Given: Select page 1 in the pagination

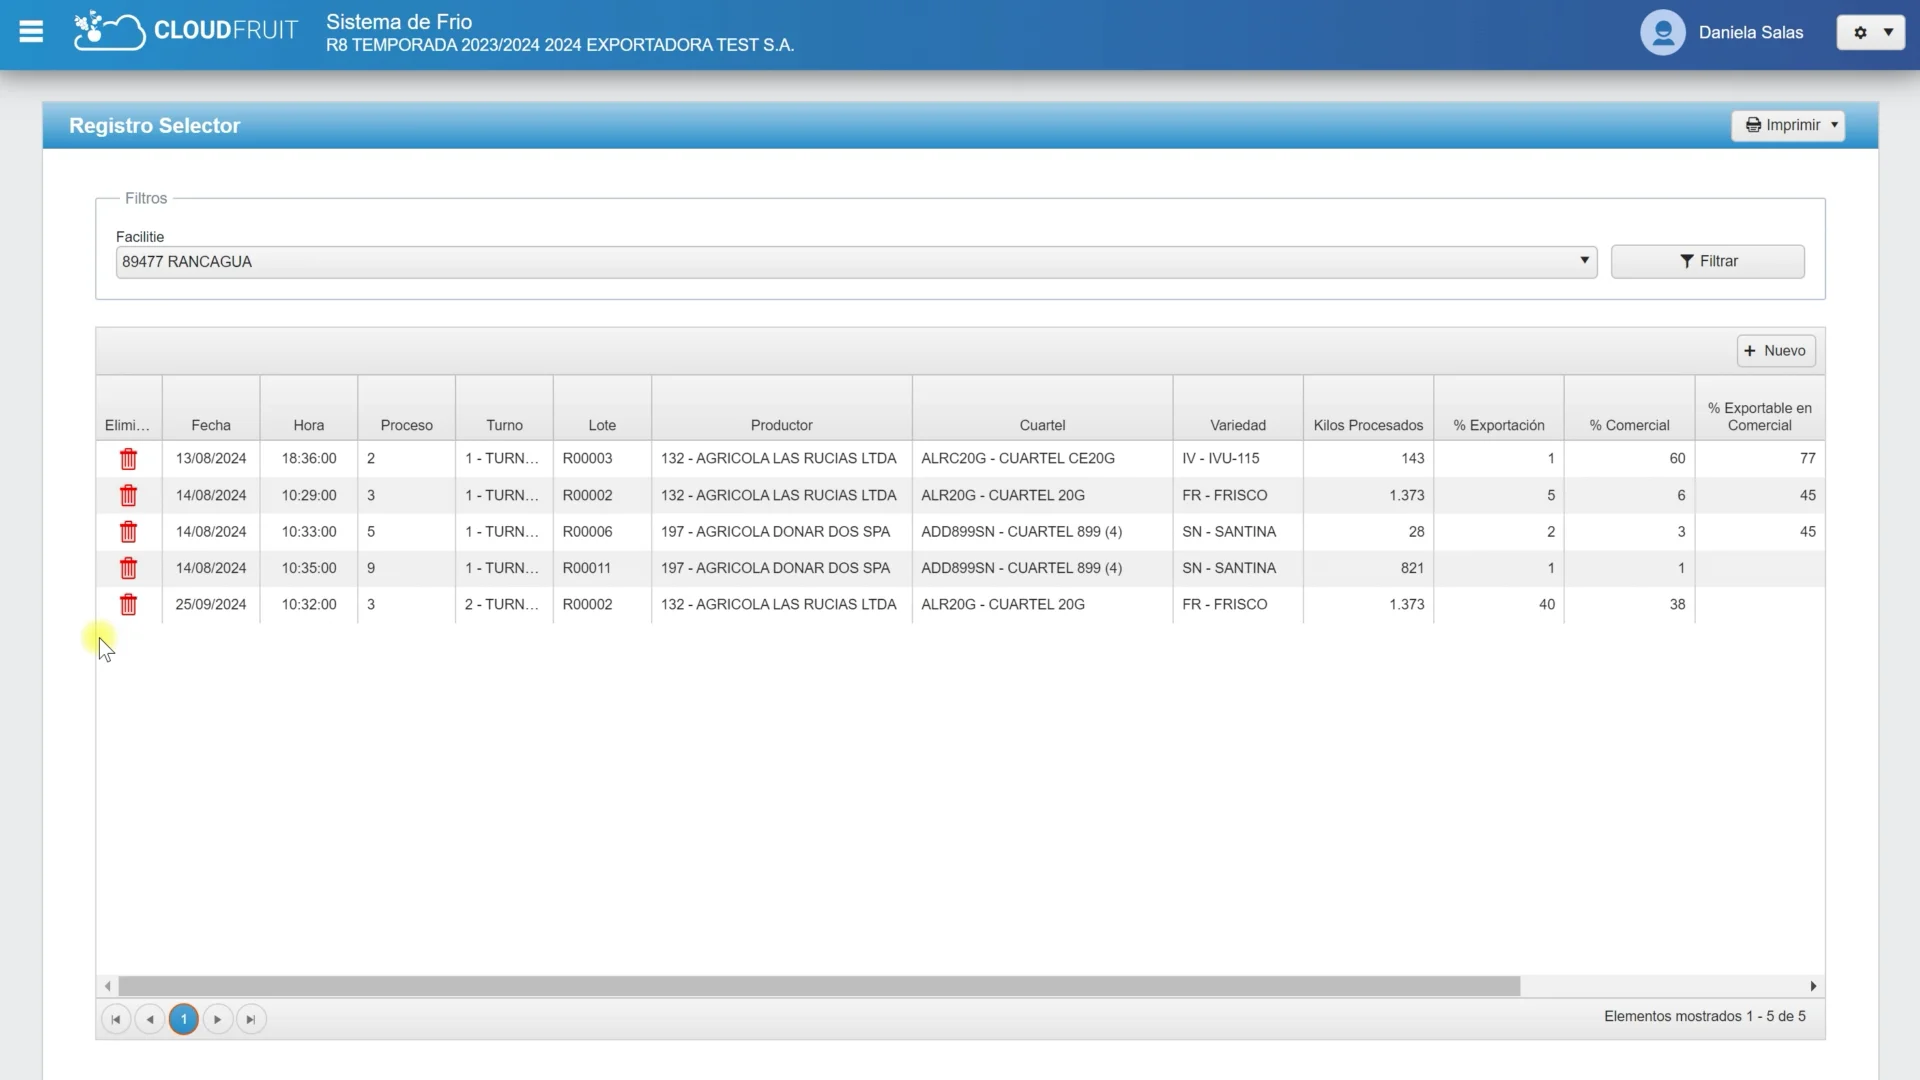Looking at the screenshot, I should pos(183,1018).
